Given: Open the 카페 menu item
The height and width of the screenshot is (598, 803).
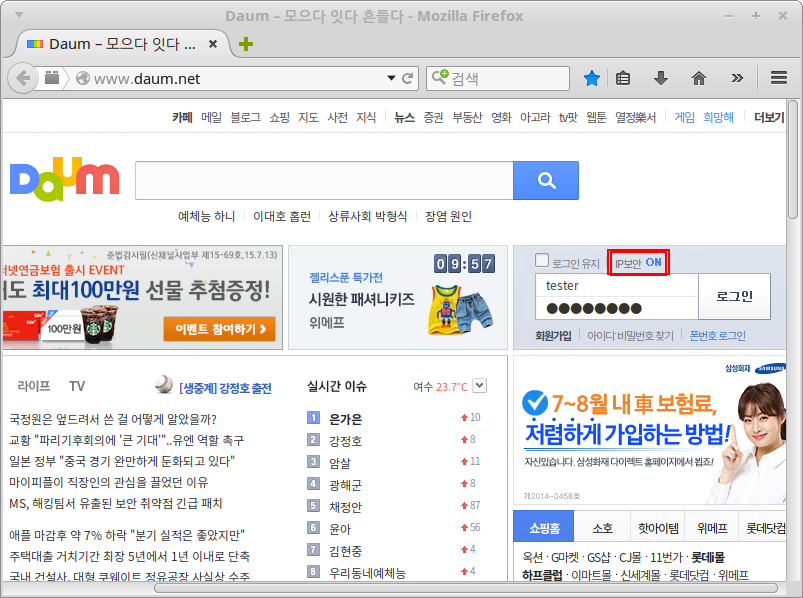Looking at the screenshot, I should pyautogui.click(x=182, y=118).
